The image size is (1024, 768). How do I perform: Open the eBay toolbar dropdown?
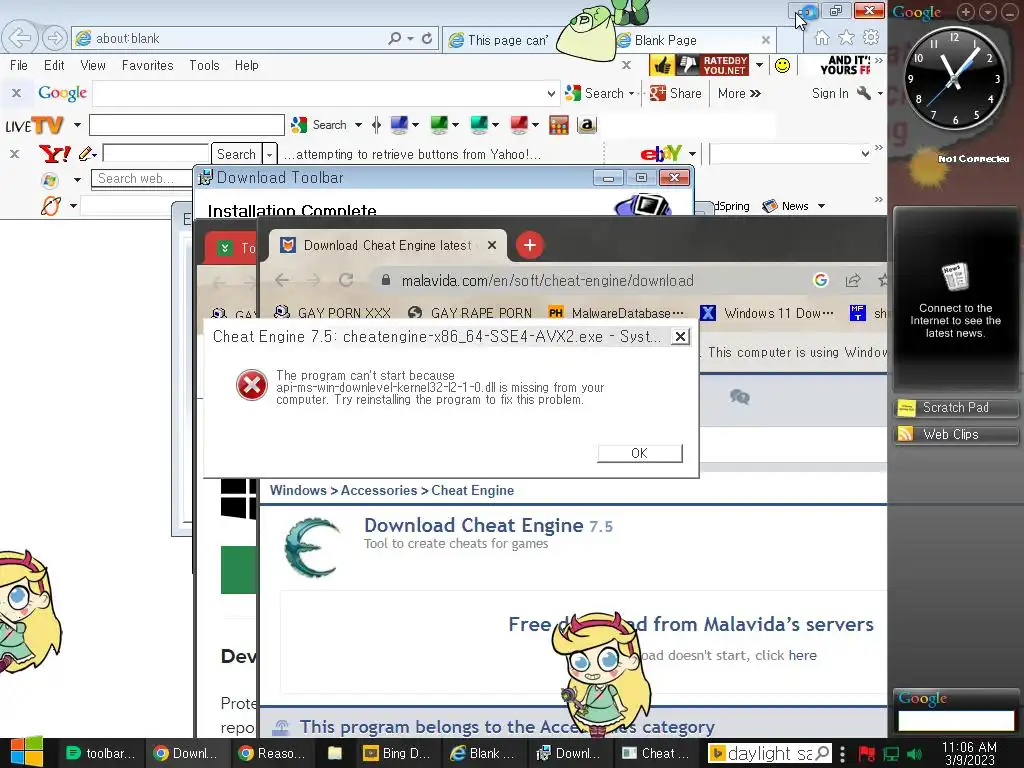(x=692, y=154)
